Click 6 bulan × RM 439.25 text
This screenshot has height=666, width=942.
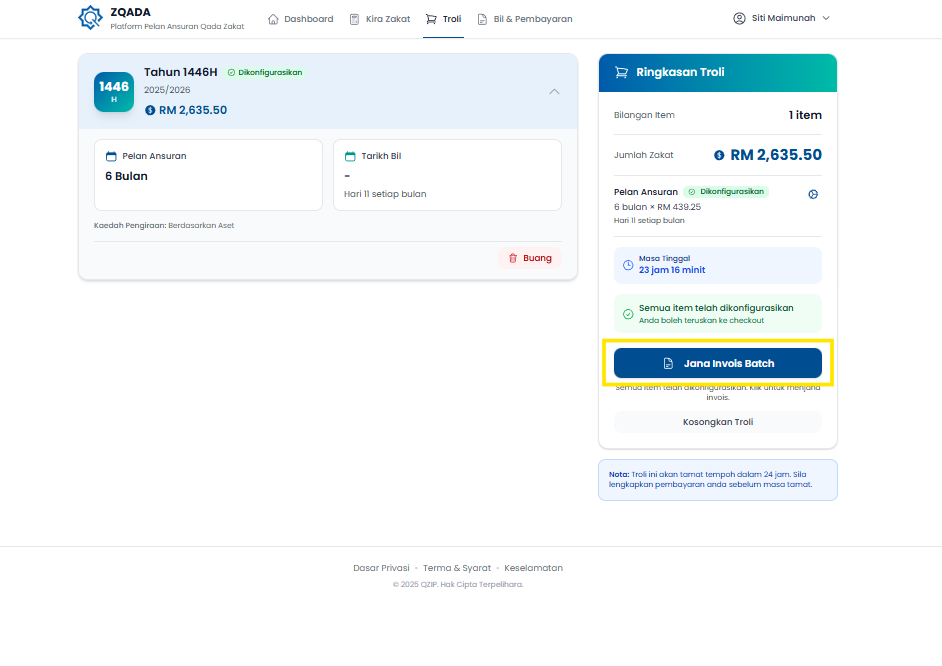click(x=657, y=207)
